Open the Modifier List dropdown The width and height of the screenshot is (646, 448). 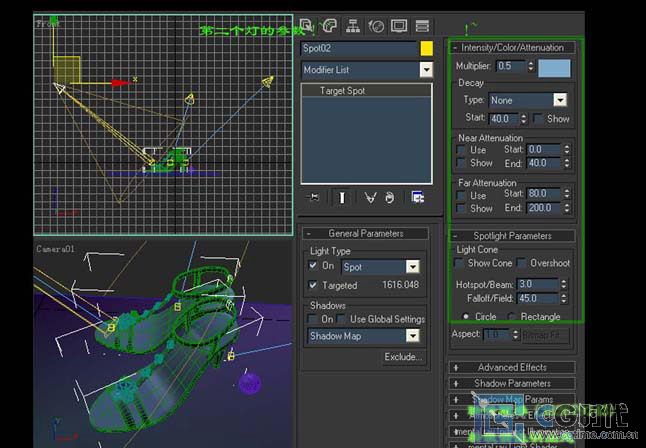pyautogui.click(x=426, y=70)
